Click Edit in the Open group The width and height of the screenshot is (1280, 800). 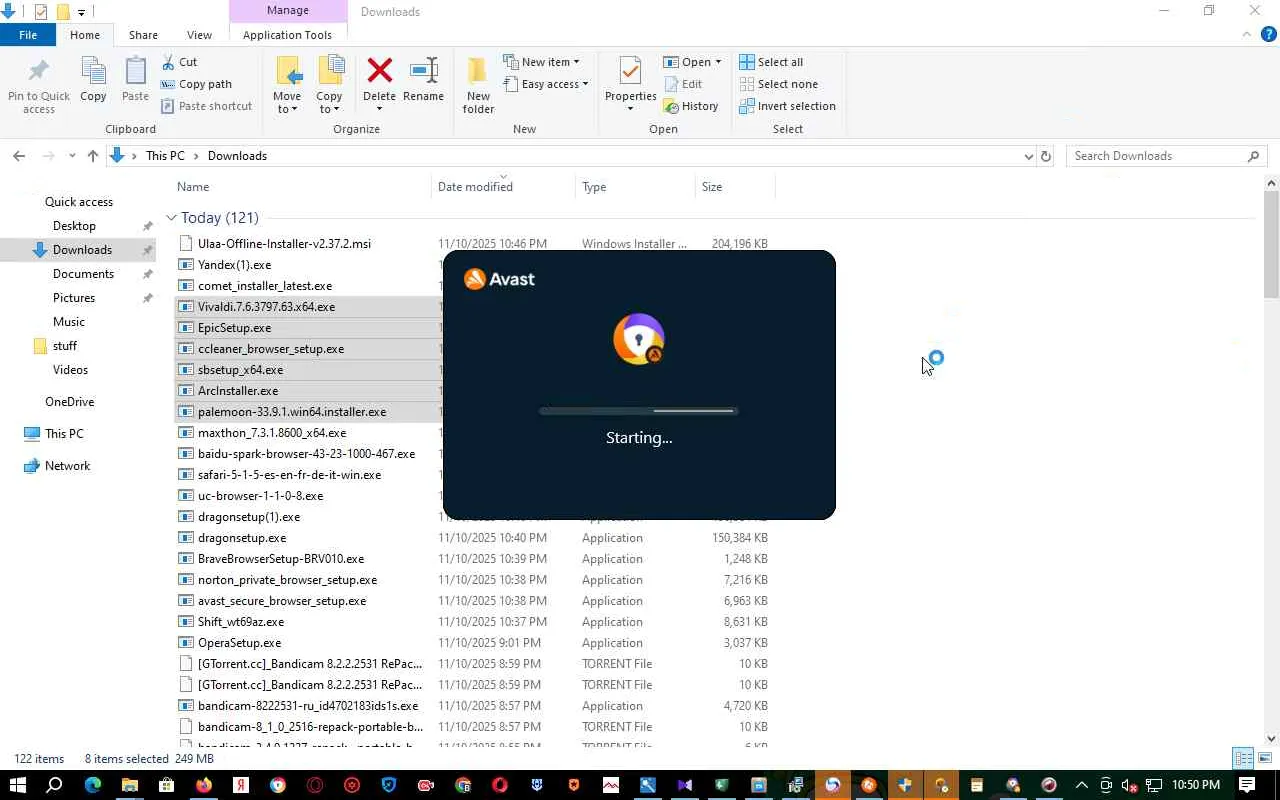click(x=682, y=84)
